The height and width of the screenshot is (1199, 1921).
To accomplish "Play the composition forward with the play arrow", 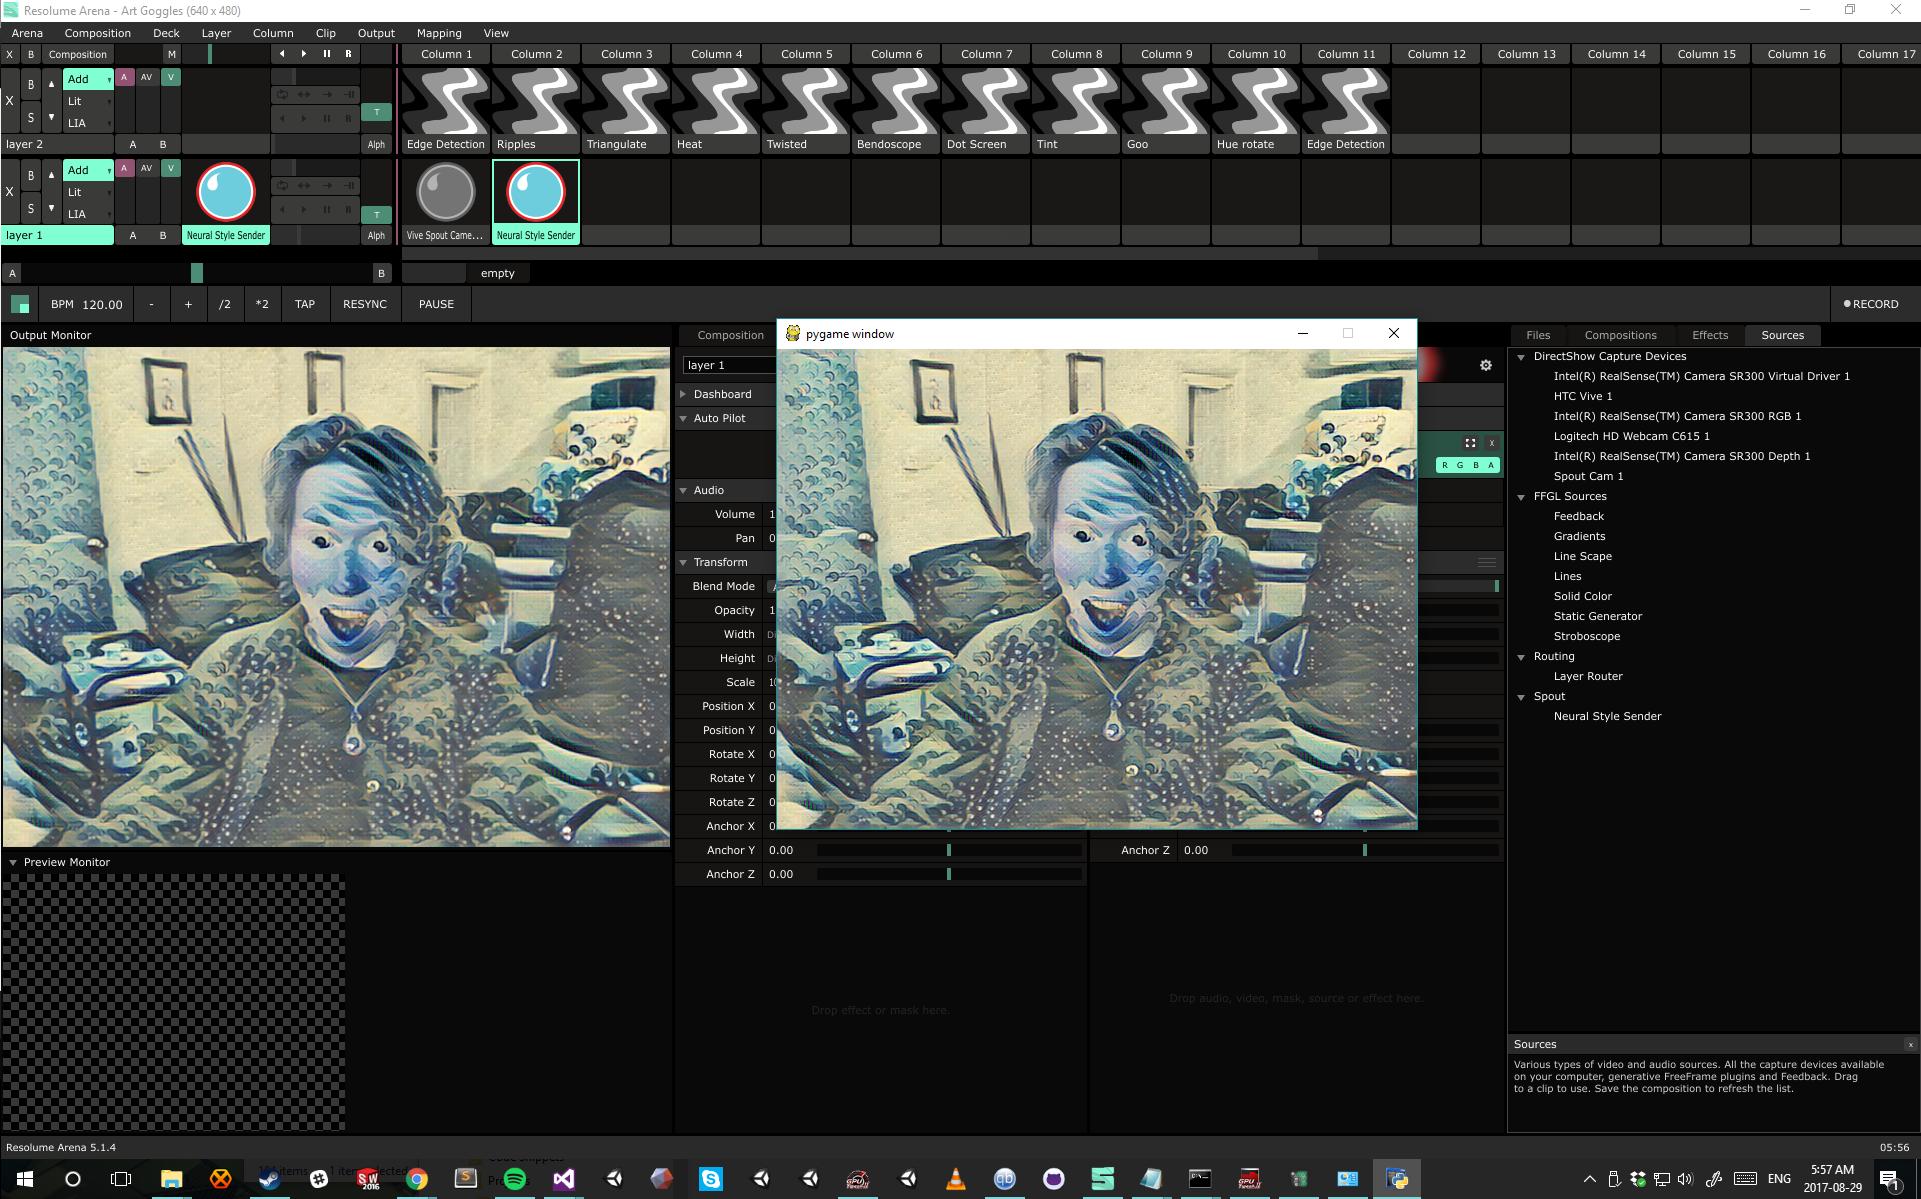I will click(304, 54).
